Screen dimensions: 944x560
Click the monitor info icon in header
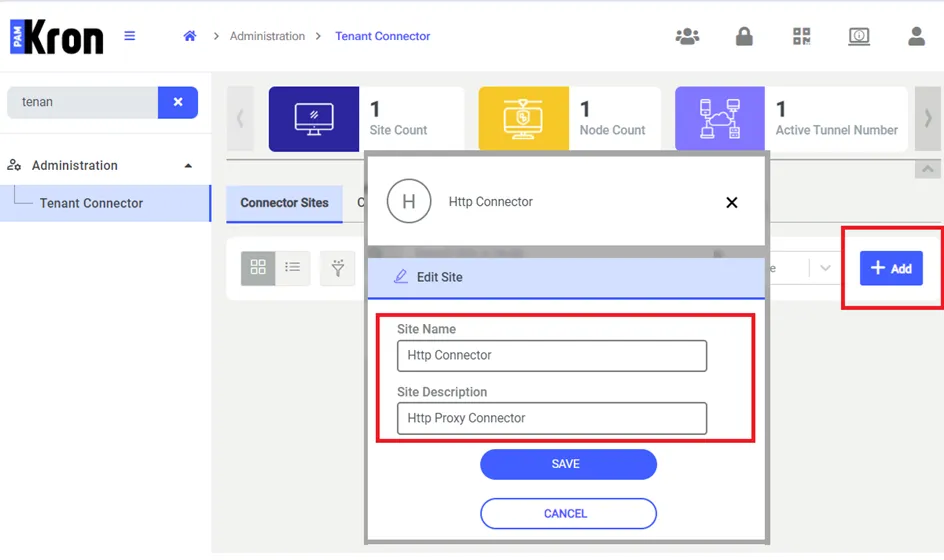[x=859, y=37]
